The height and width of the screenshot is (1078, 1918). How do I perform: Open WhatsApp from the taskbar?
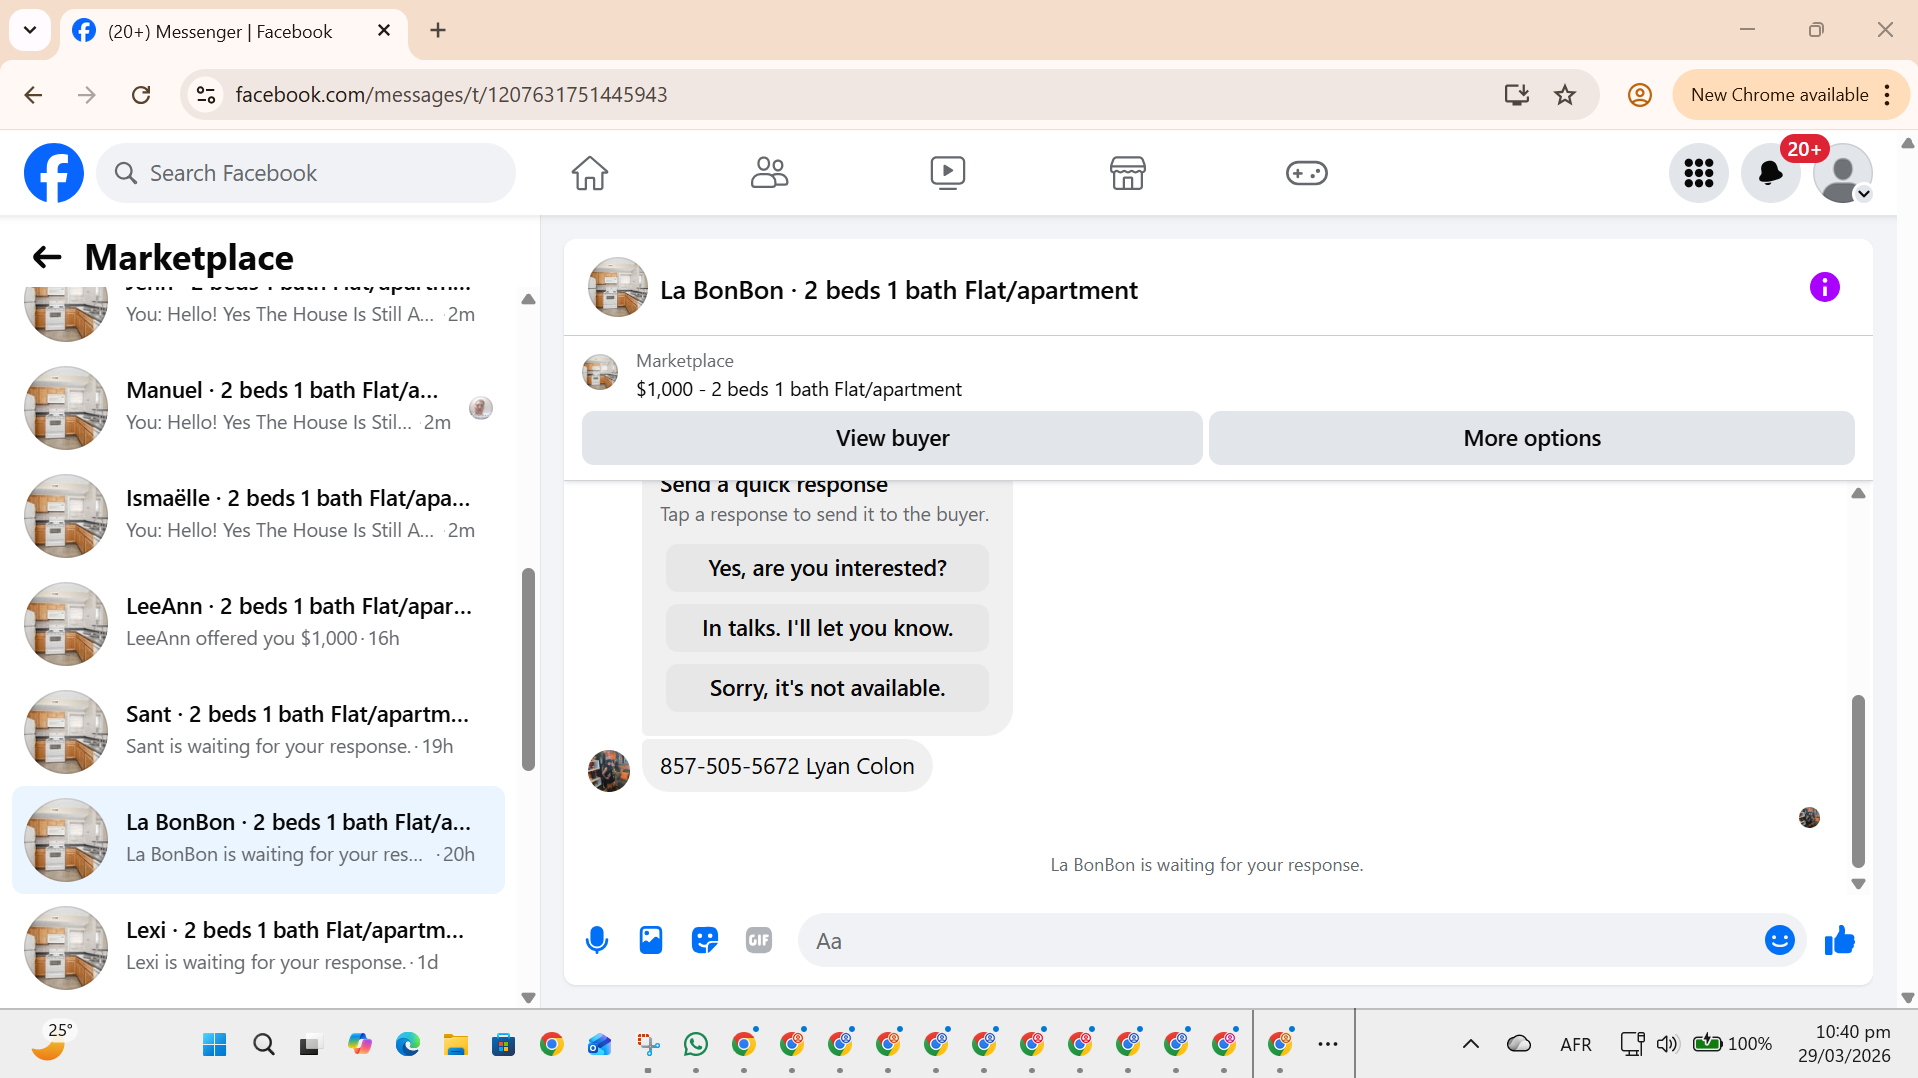point(695,1045)
